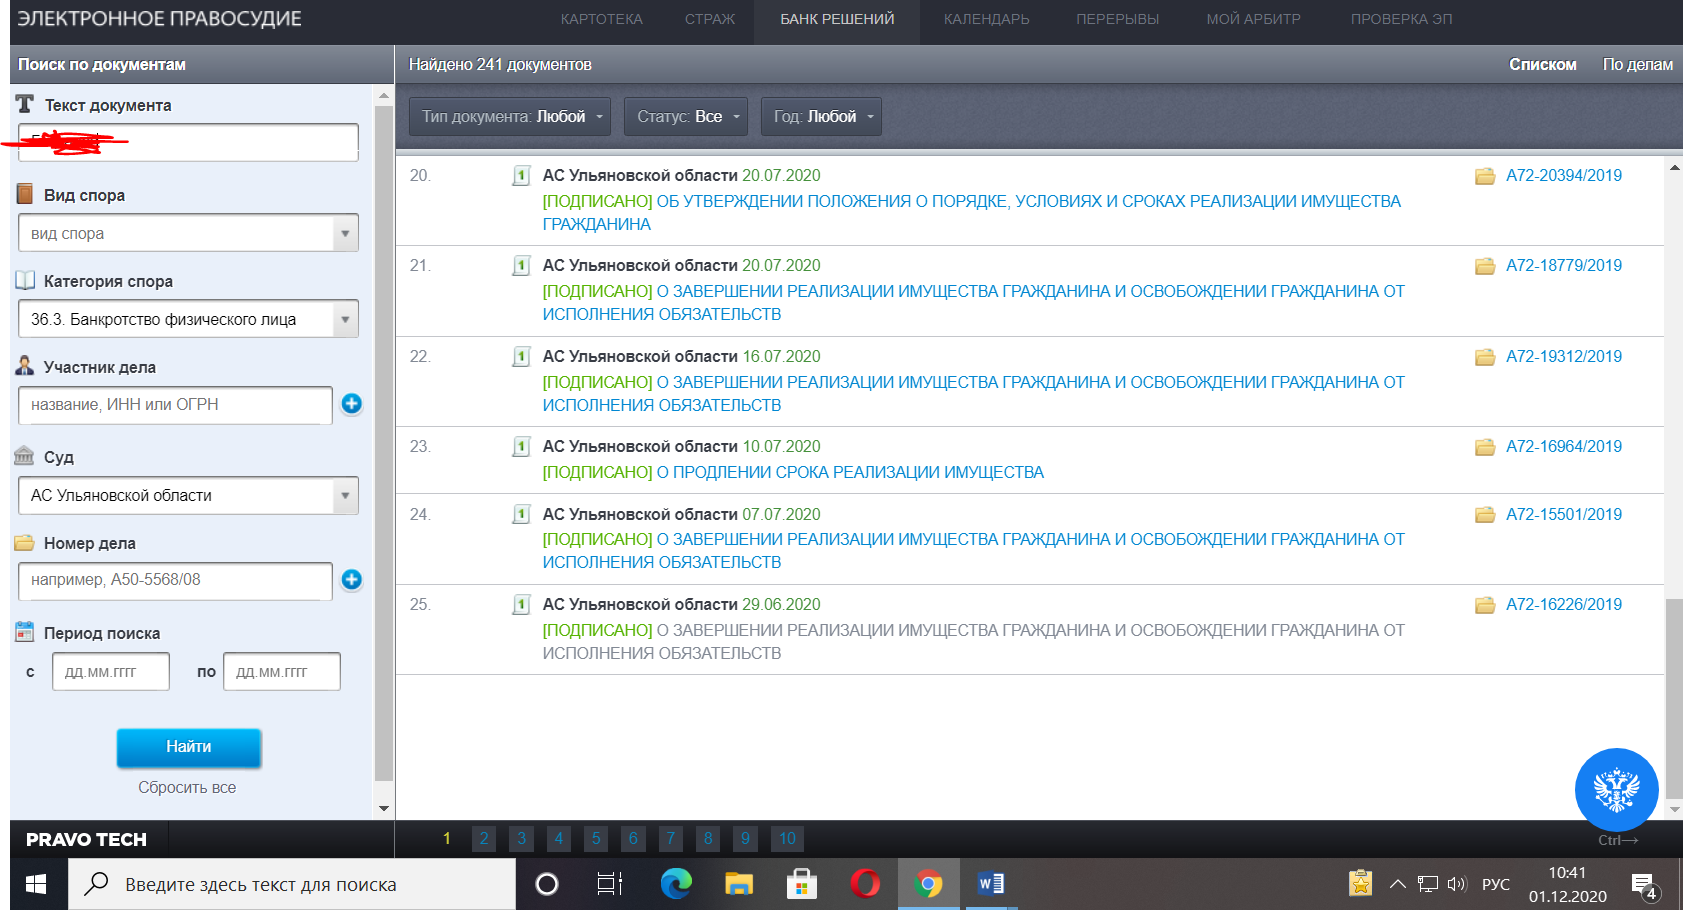
Task: Click the round blue eagle emblem button
Action: tap(1616, 789)
